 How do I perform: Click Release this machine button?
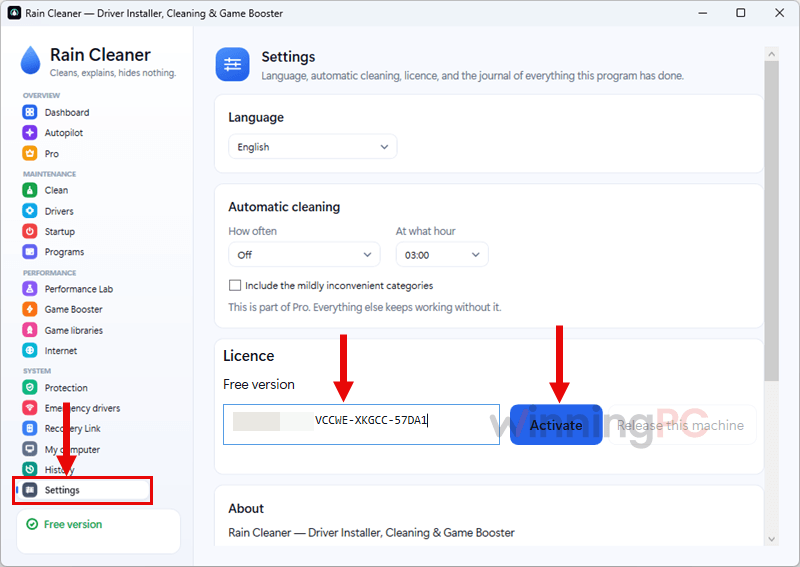(682, 425)
